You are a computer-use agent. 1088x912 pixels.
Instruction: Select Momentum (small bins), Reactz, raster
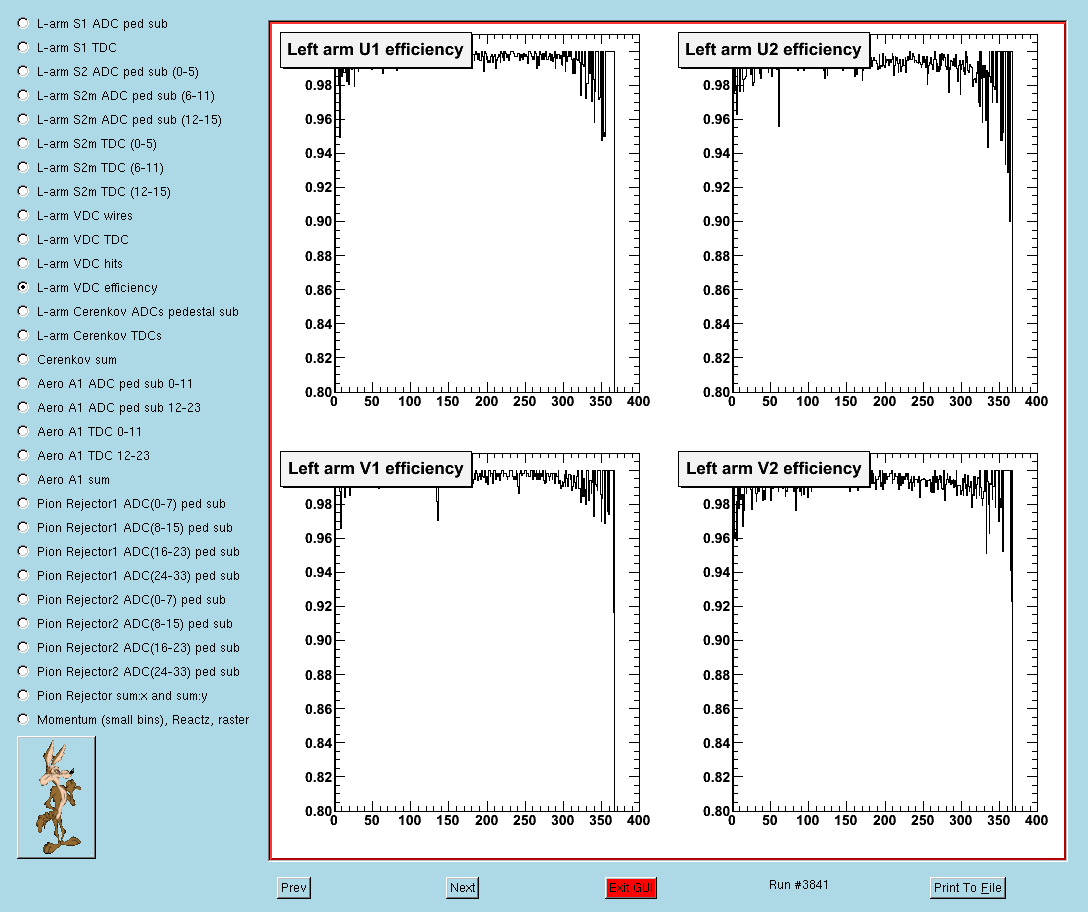[x=23, y=719]
